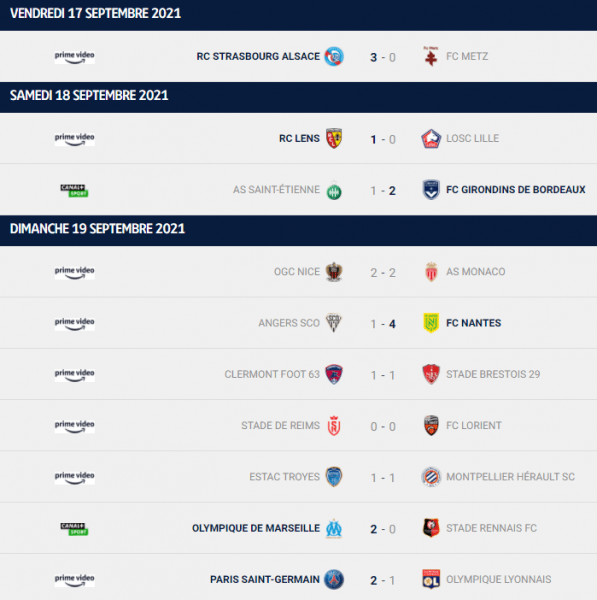Click the Canal+ Sport logo for Saint-Étienne match
This screenshot has height=600, width=597.
tap(74, 190)
